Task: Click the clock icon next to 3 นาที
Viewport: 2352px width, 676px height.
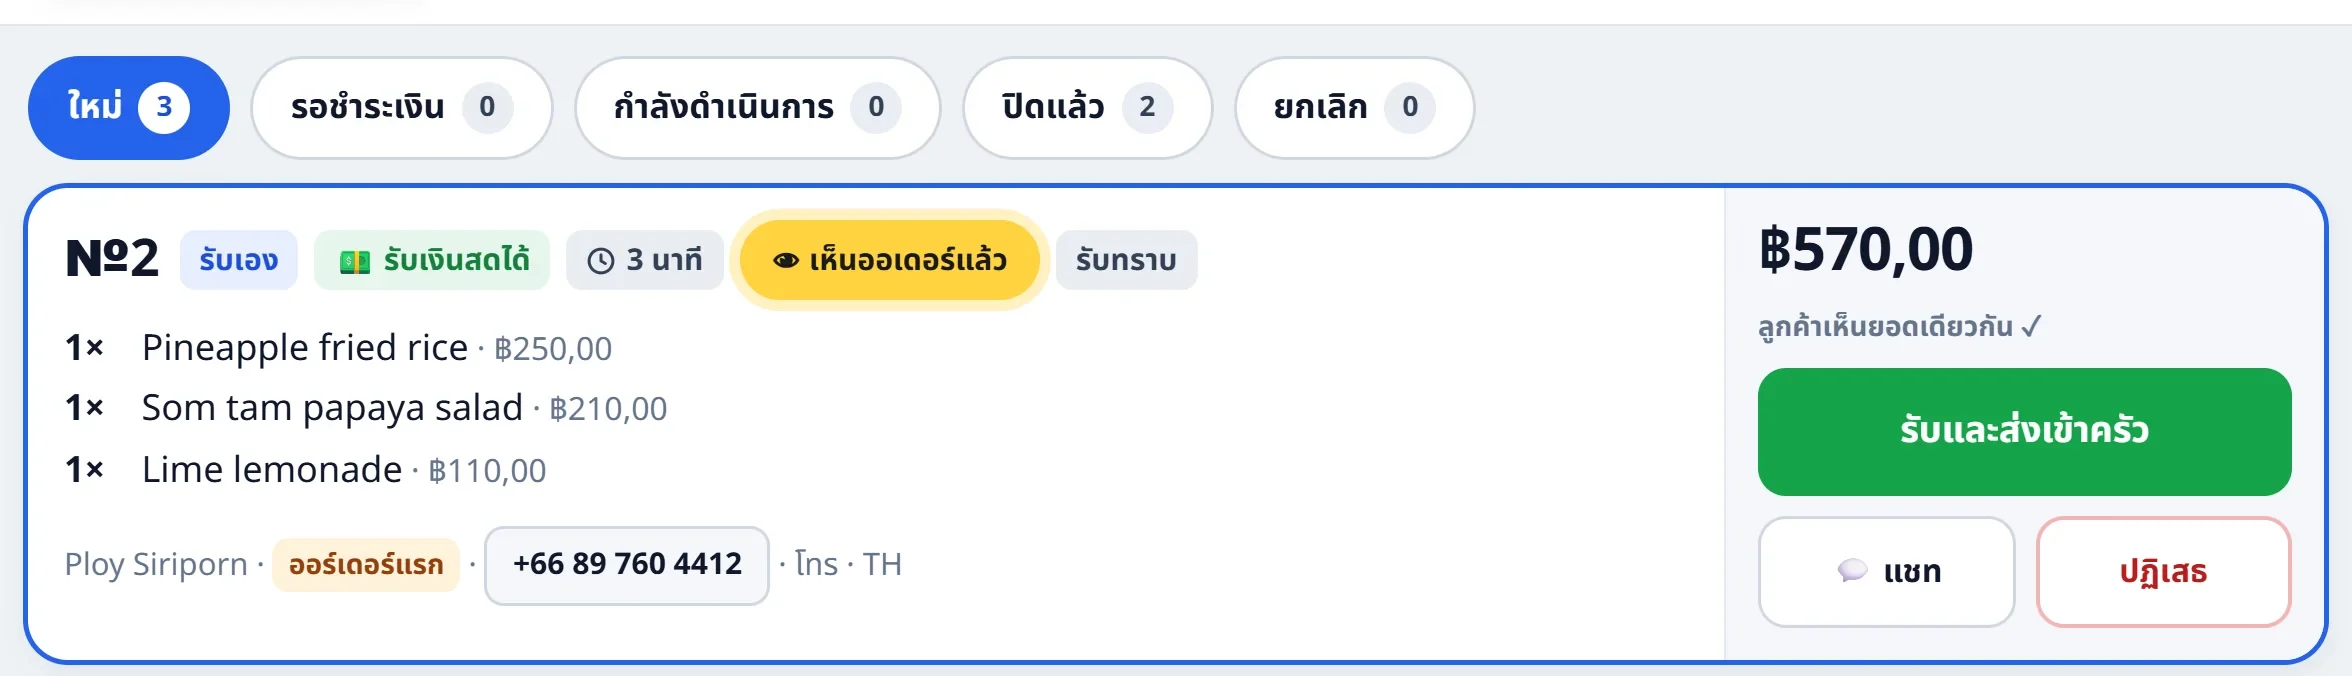Action: [x=601, y=260]
